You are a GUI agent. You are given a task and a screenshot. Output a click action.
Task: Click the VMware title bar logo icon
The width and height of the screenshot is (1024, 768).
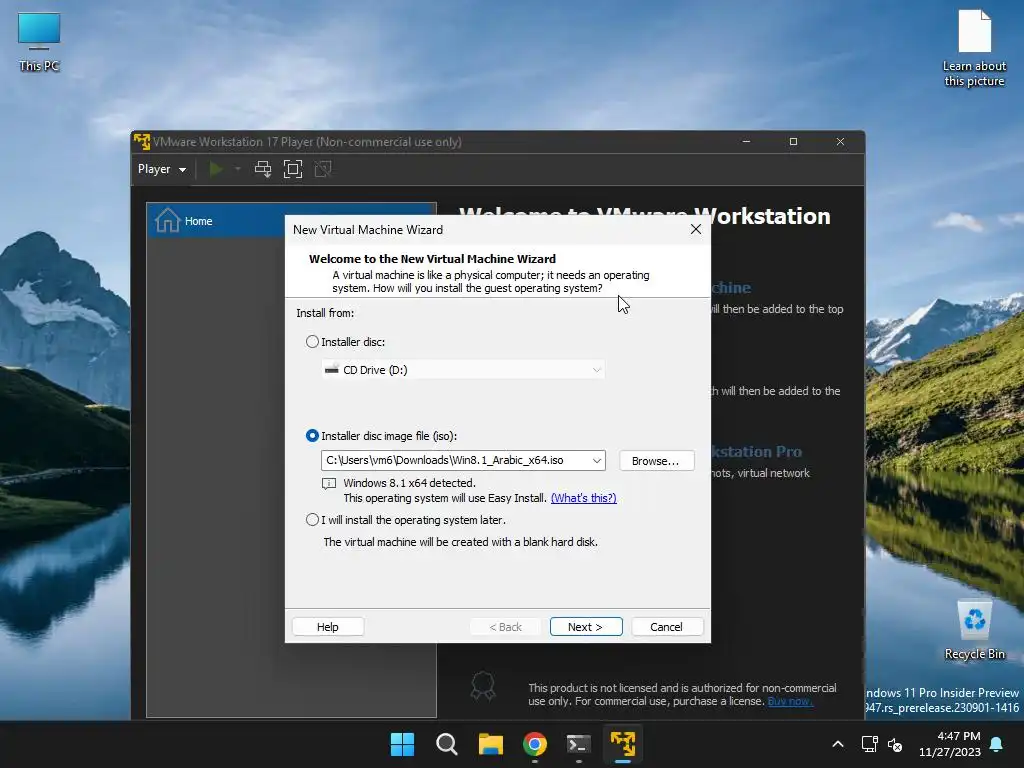coord(142,141)
